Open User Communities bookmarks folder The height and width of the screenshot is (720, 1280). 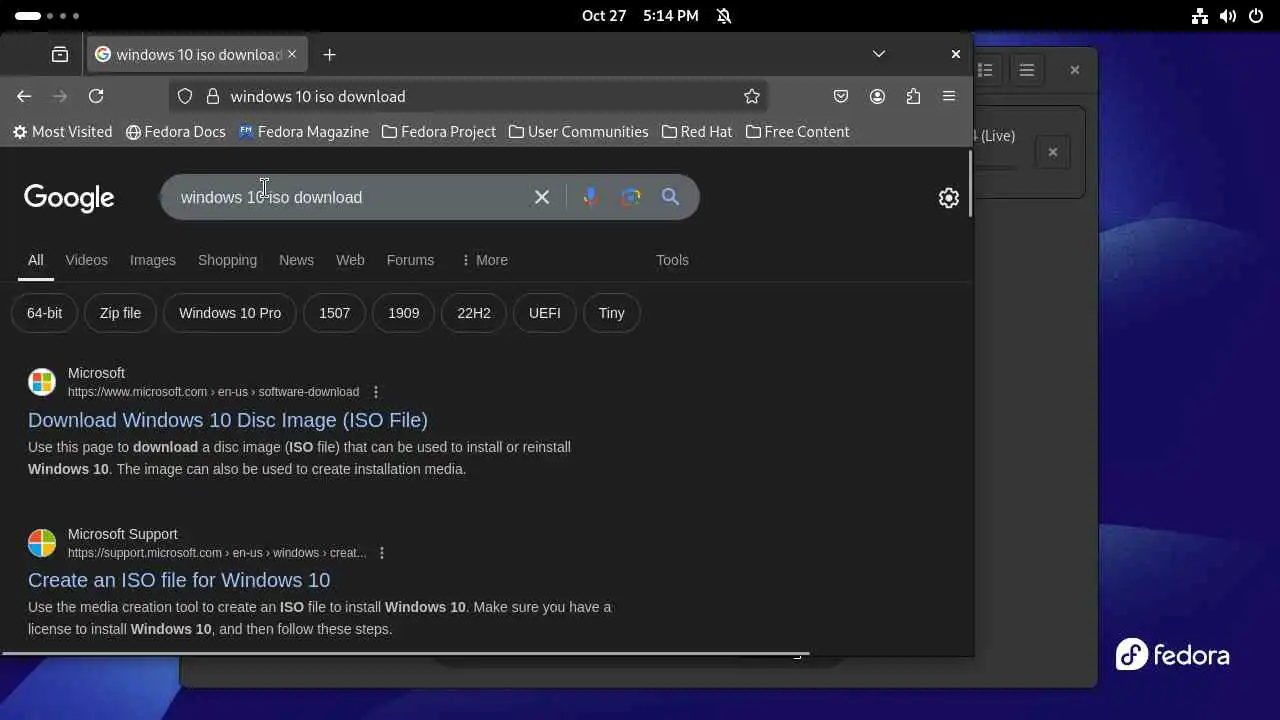tap(578, 132)
